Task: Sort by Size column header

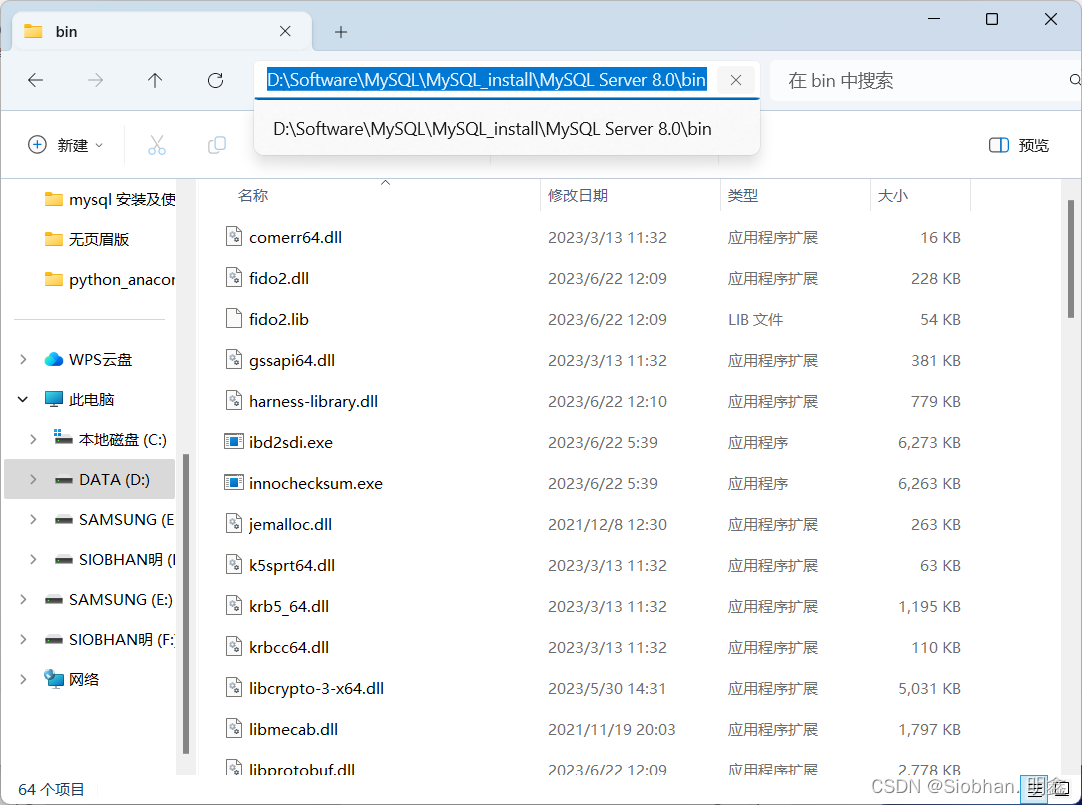Action: (x=893, y=196)
